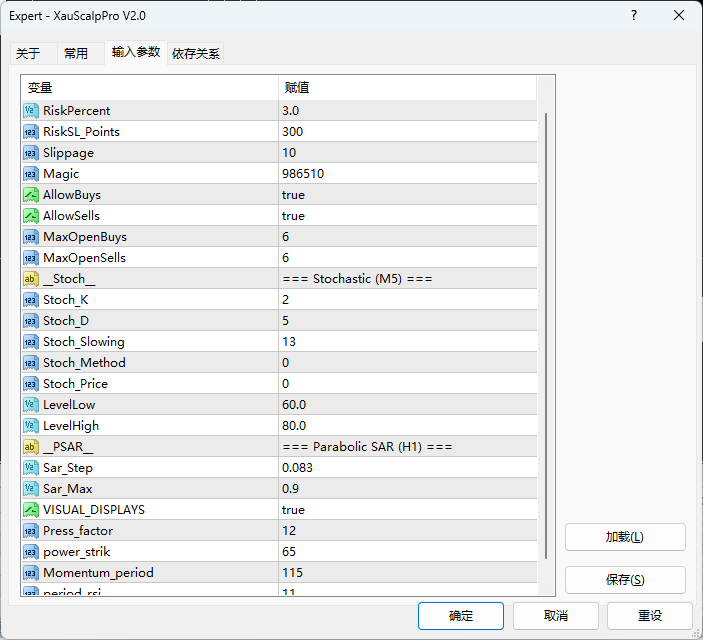Click the icon beside LevelHigh parameter
This screenshot has height=640, width=703.
(x=31, y=426)
